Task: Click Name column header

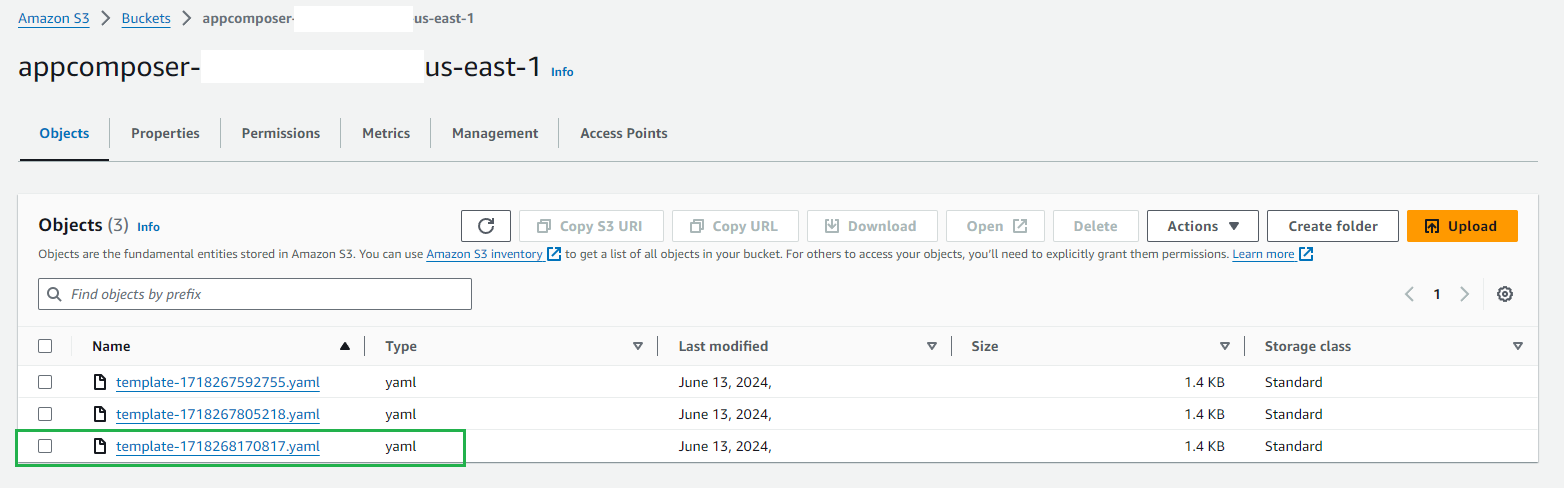Action: [111, 346]
